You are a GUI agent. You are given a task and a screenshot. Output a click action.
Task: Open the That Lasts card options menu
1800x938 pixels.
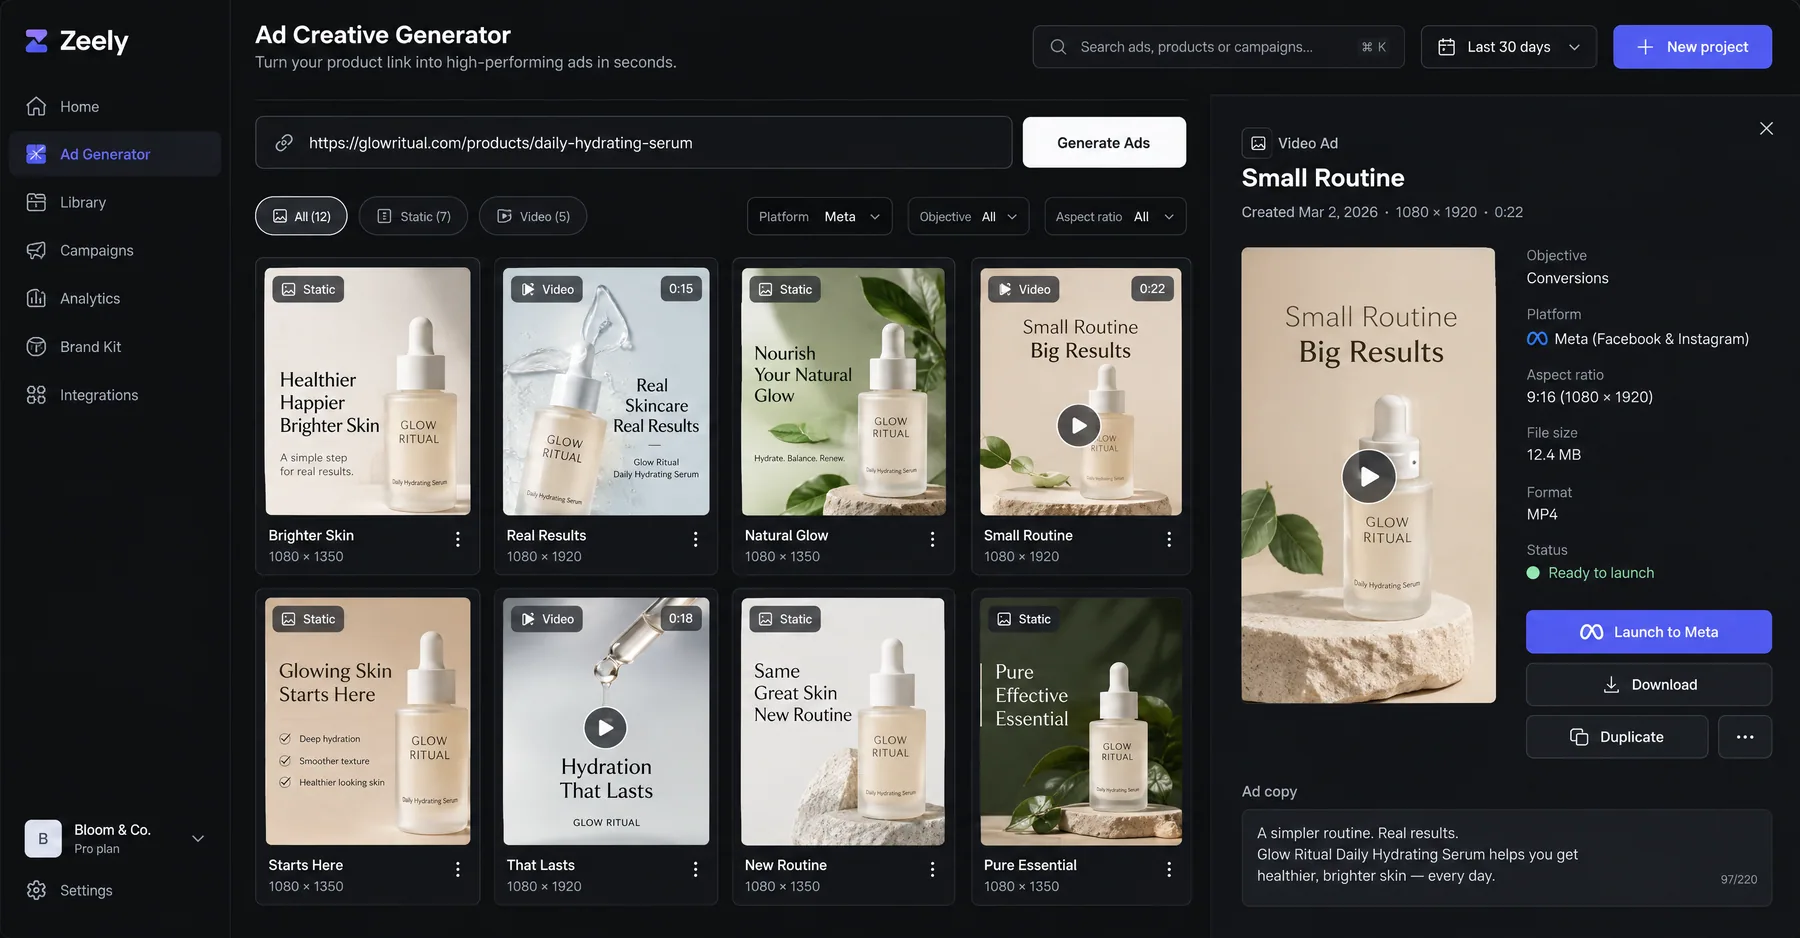tap(696, 869)
